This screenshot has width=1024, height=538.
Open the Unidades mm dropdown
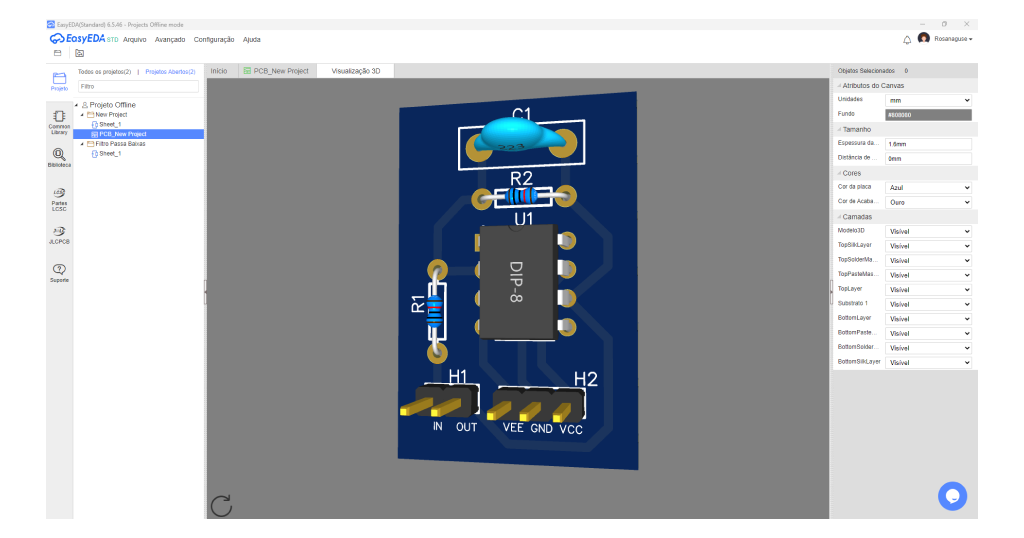coord(928,101)
